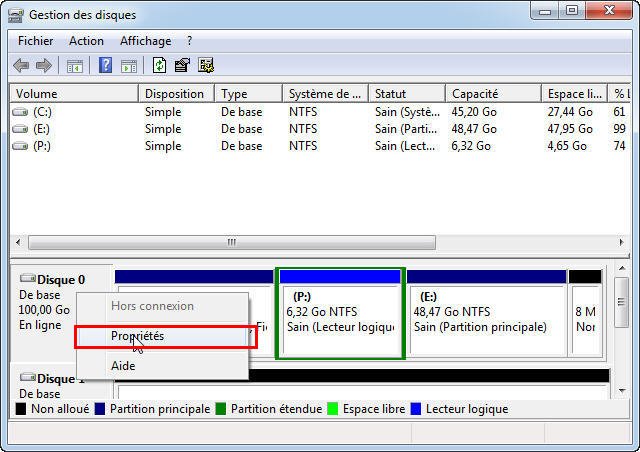Click the disk pane vertical scrollbar thumb
640x452 pixels.
point(621,302)
